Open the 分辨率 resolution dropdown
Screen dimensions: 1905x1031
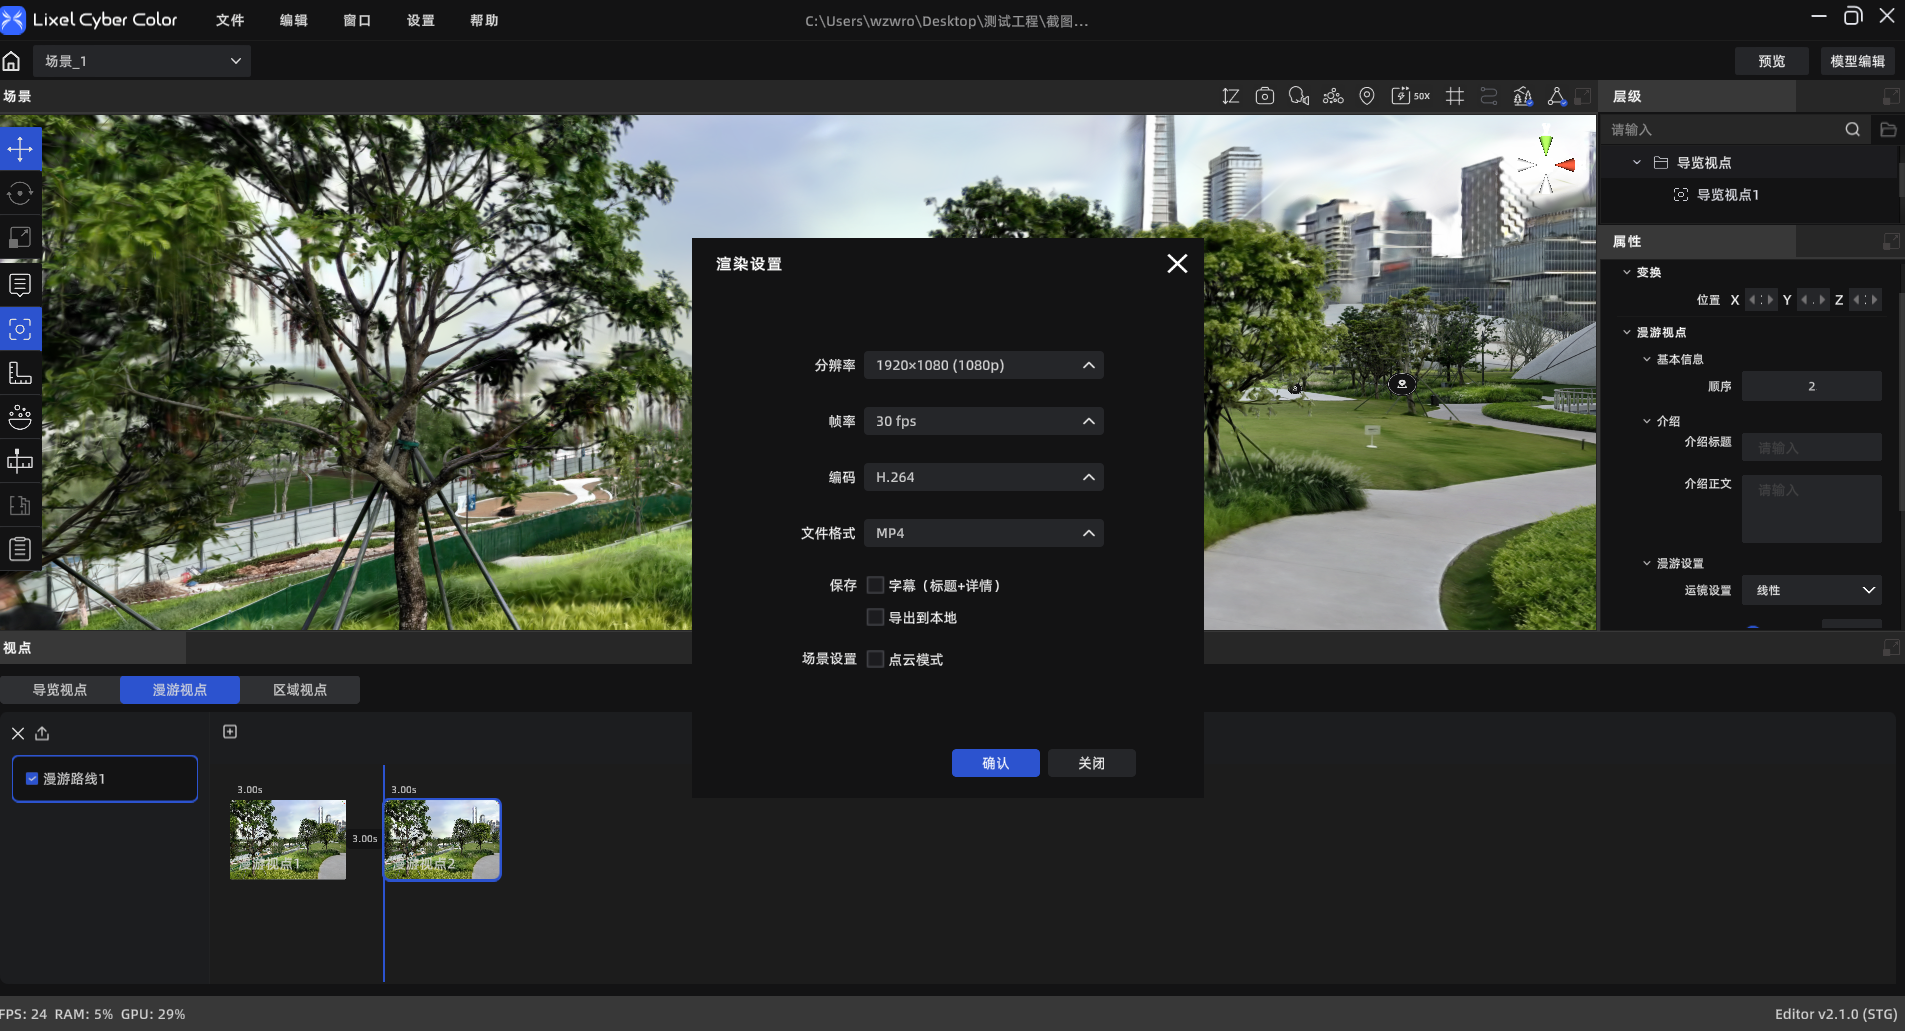984,365
